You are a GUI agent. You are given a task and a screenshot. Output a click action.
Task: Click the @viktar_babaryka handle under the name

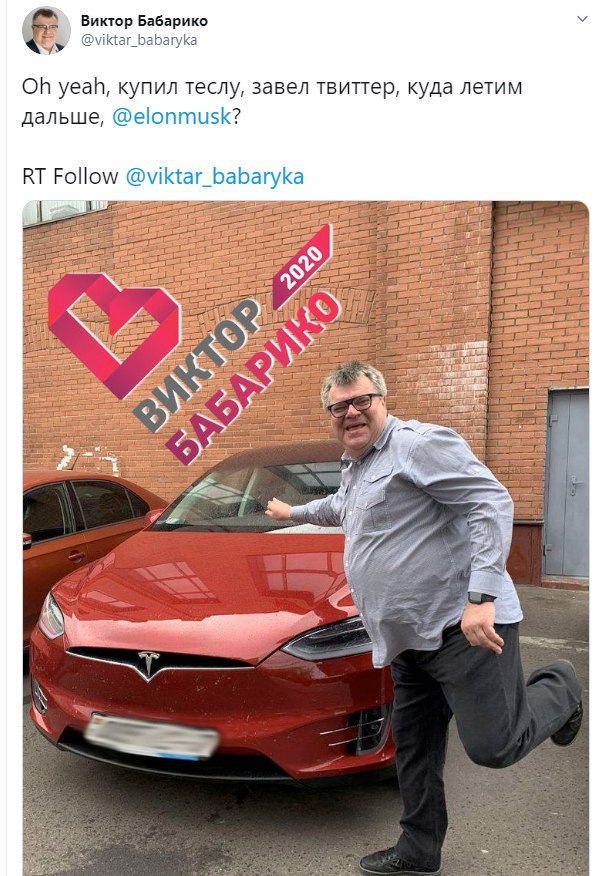[x=139, y=40]
